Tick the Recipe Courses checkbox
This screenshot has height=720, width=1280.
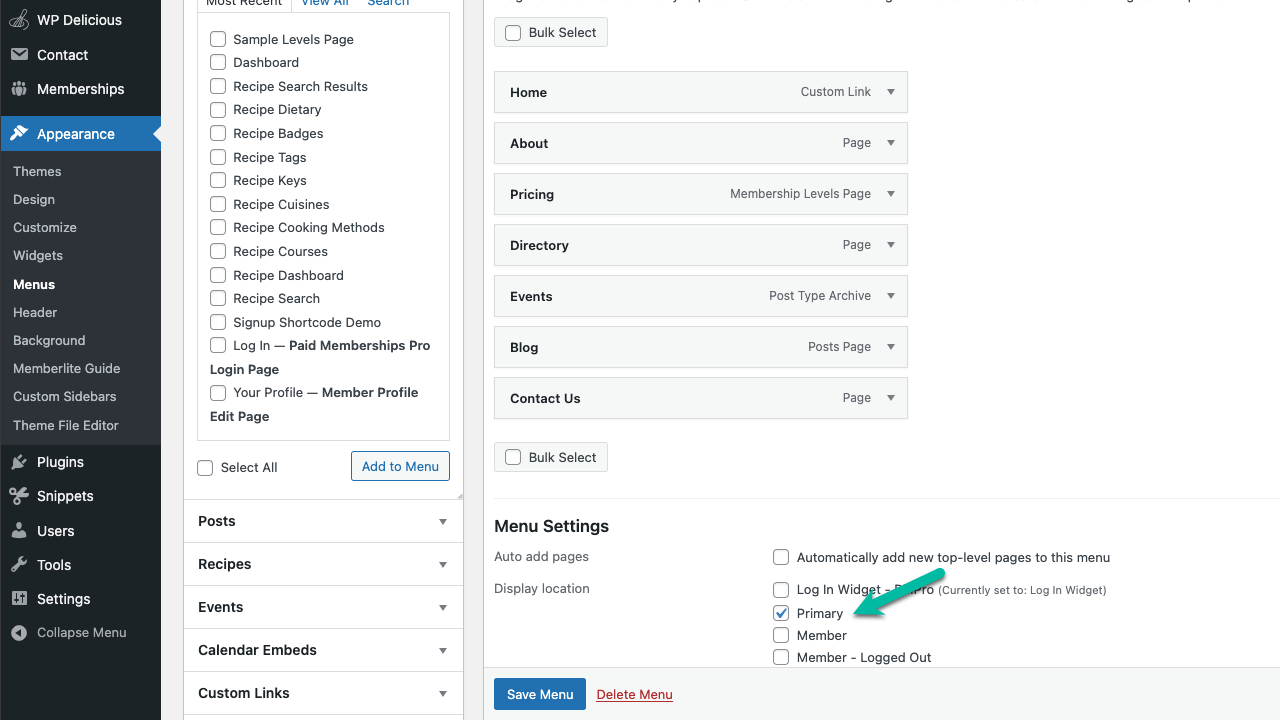point(218,251)
